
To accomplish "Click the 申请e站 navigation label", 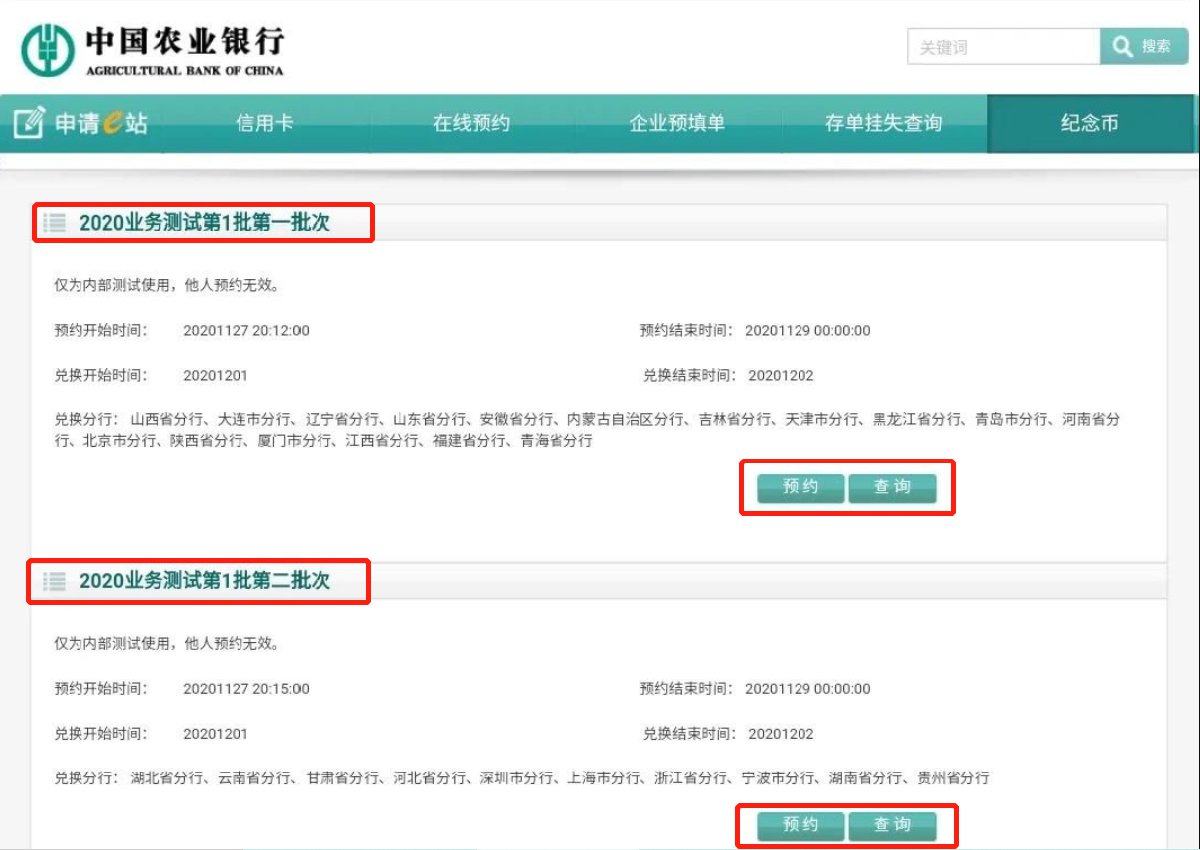I will pyautogui.click(x=100, y=124).
